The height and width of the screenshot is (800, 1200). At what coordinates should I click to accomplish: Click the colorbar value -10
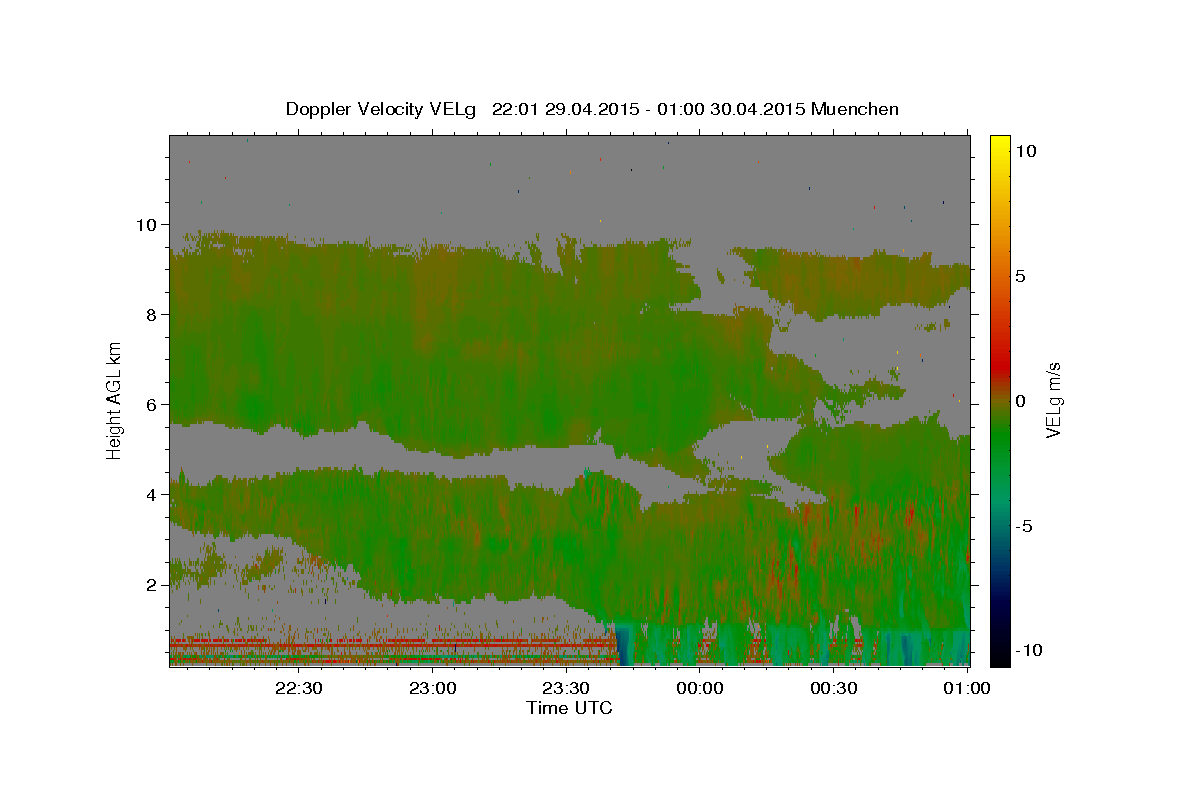1028,650
